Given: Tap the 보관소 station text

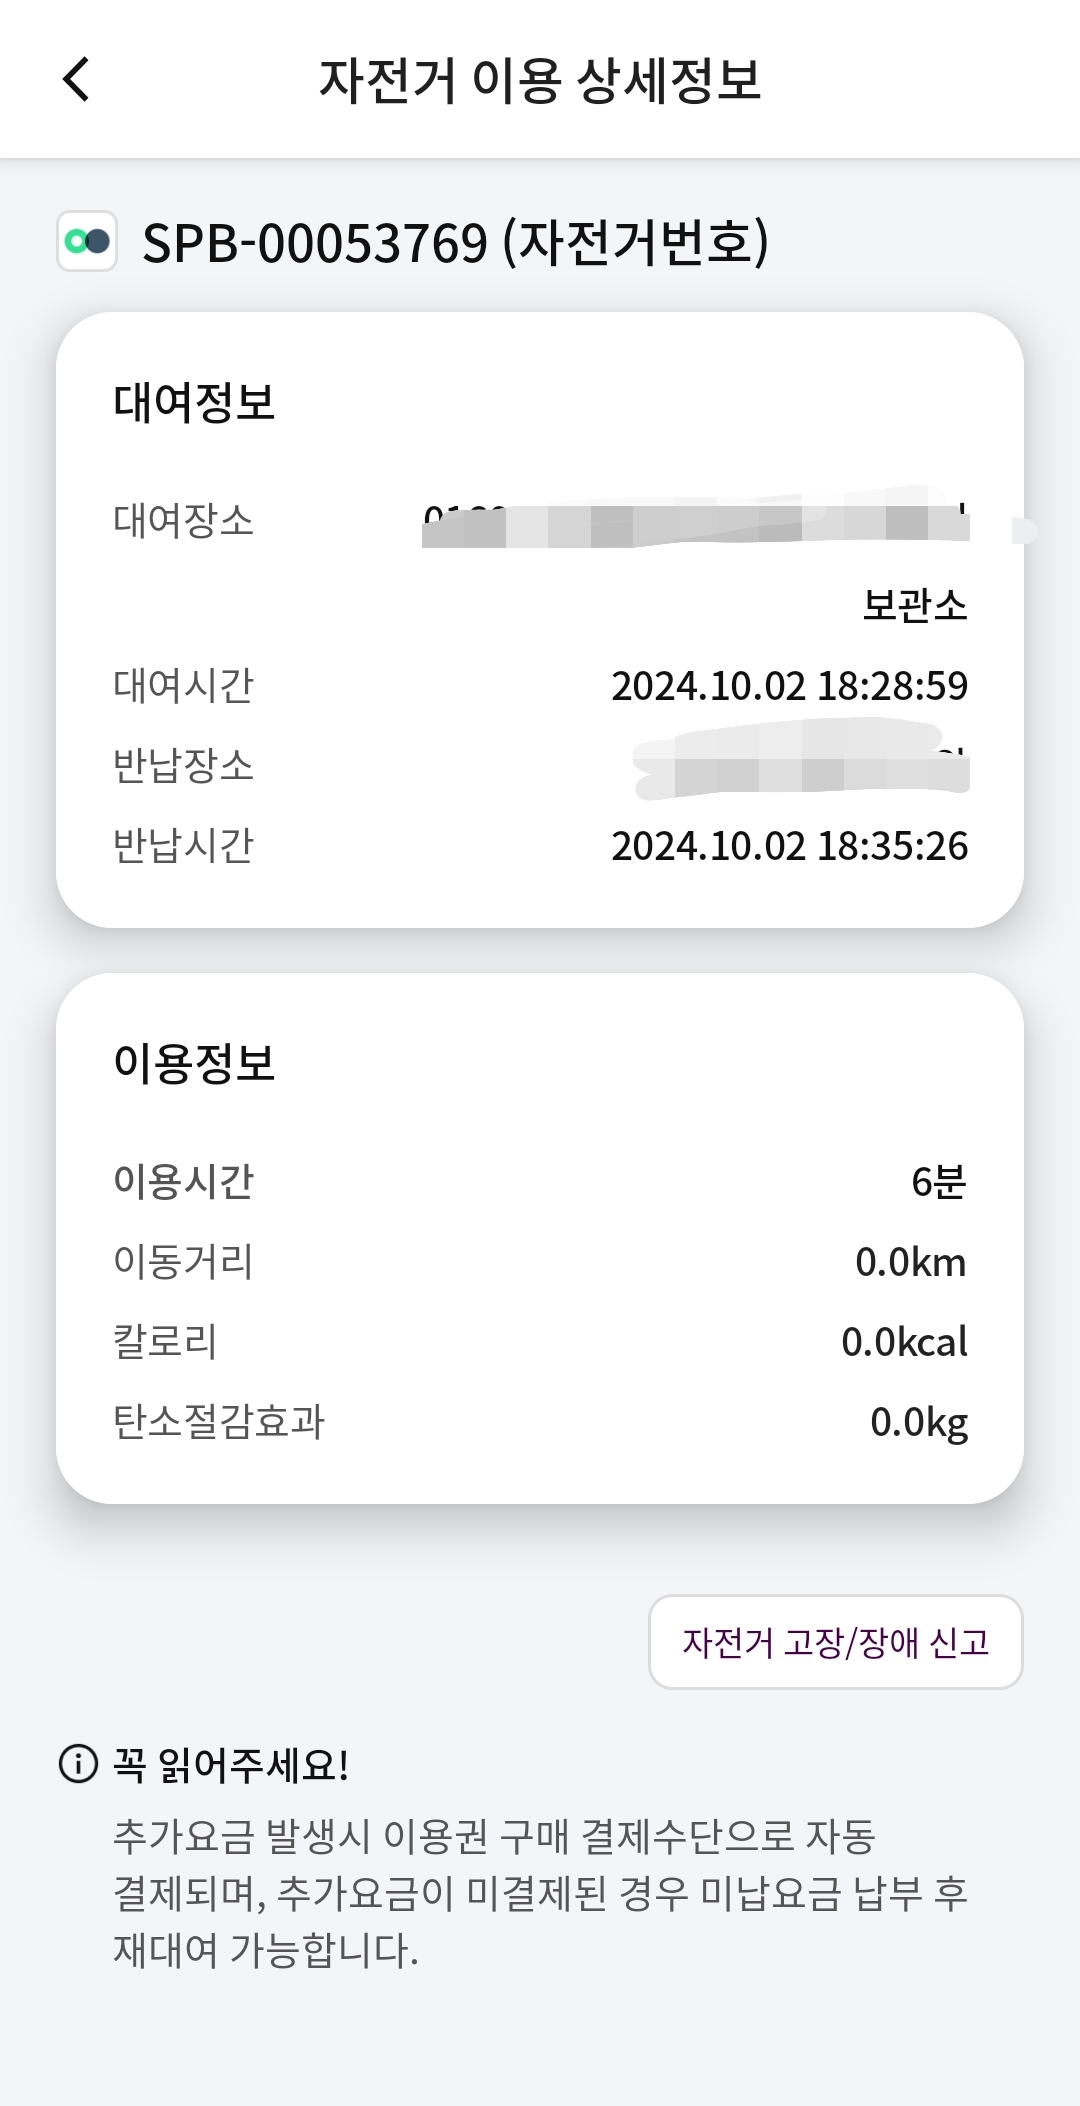Looking at the screenshot, I should point(915,605).
